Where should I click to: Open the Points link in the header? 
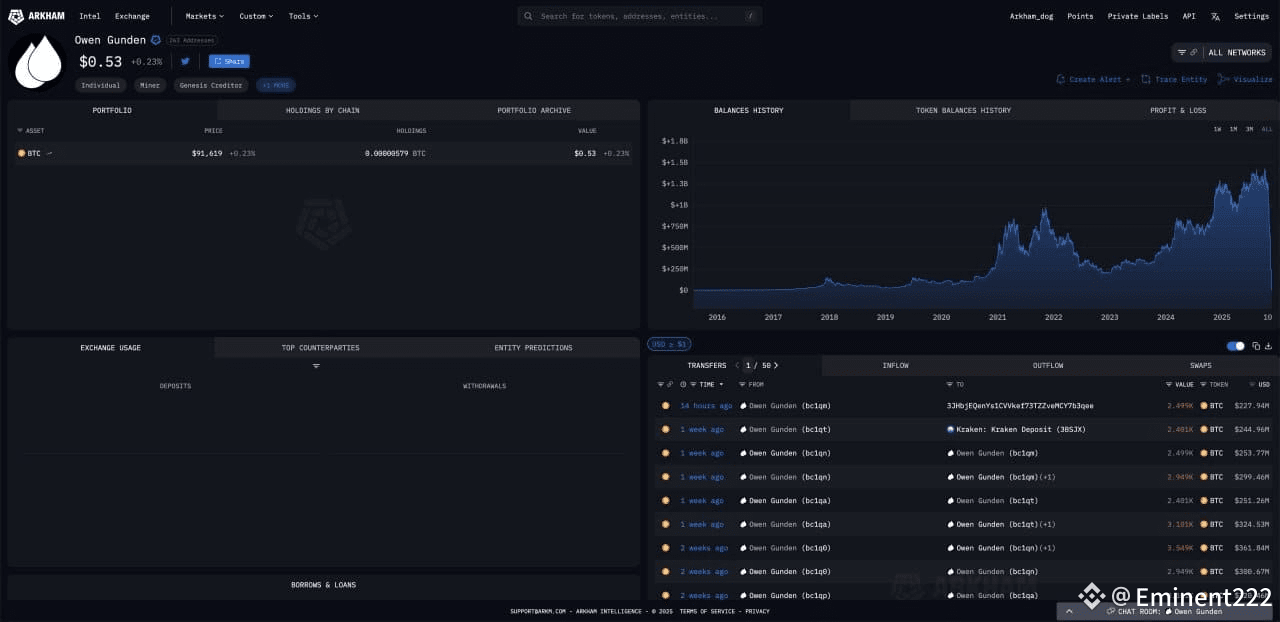(1080, 16)
